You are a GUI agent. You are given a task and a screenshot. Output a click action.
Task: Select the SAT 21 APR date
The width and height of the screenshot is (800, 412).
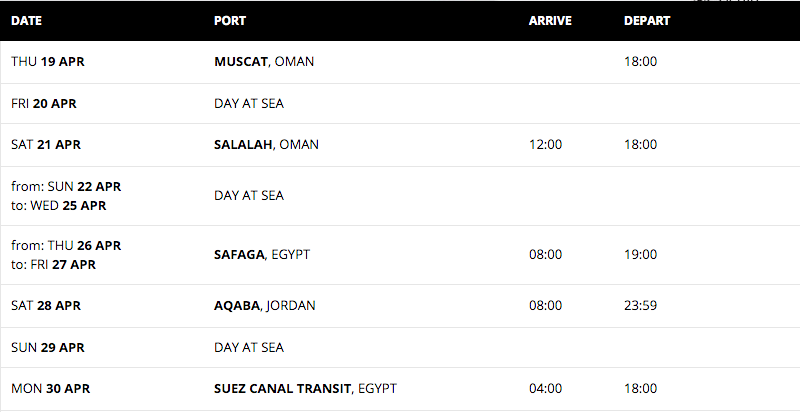[x=46, y=145]
